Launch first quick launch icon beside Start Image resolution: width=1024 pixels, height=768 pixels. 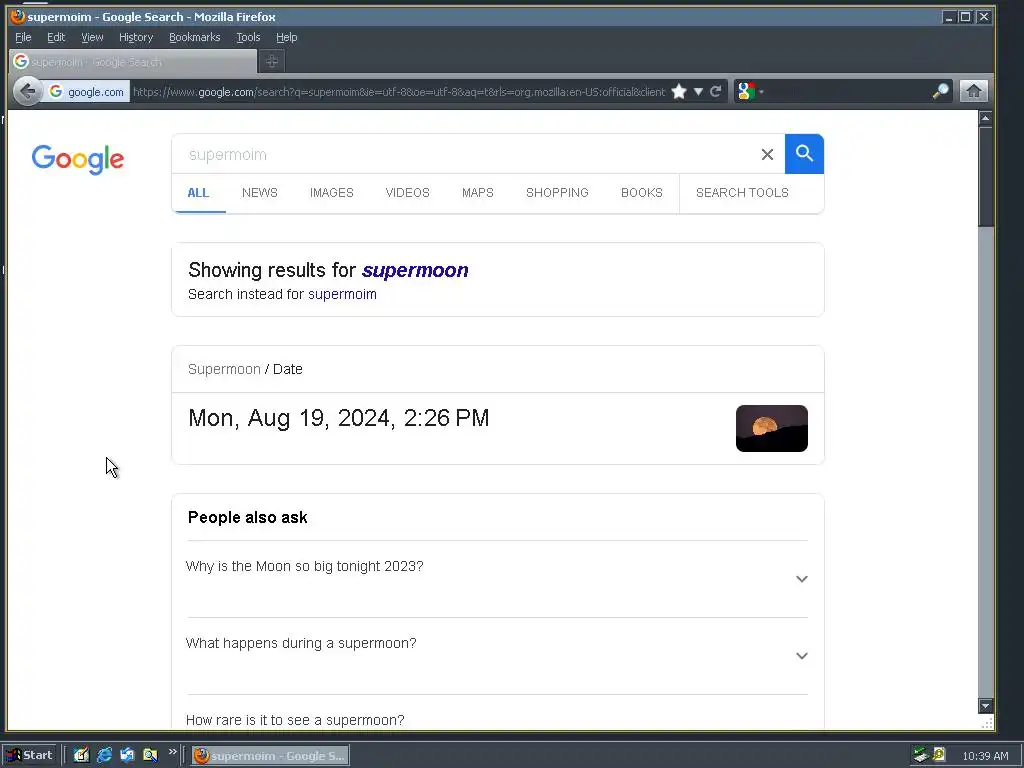81,755
